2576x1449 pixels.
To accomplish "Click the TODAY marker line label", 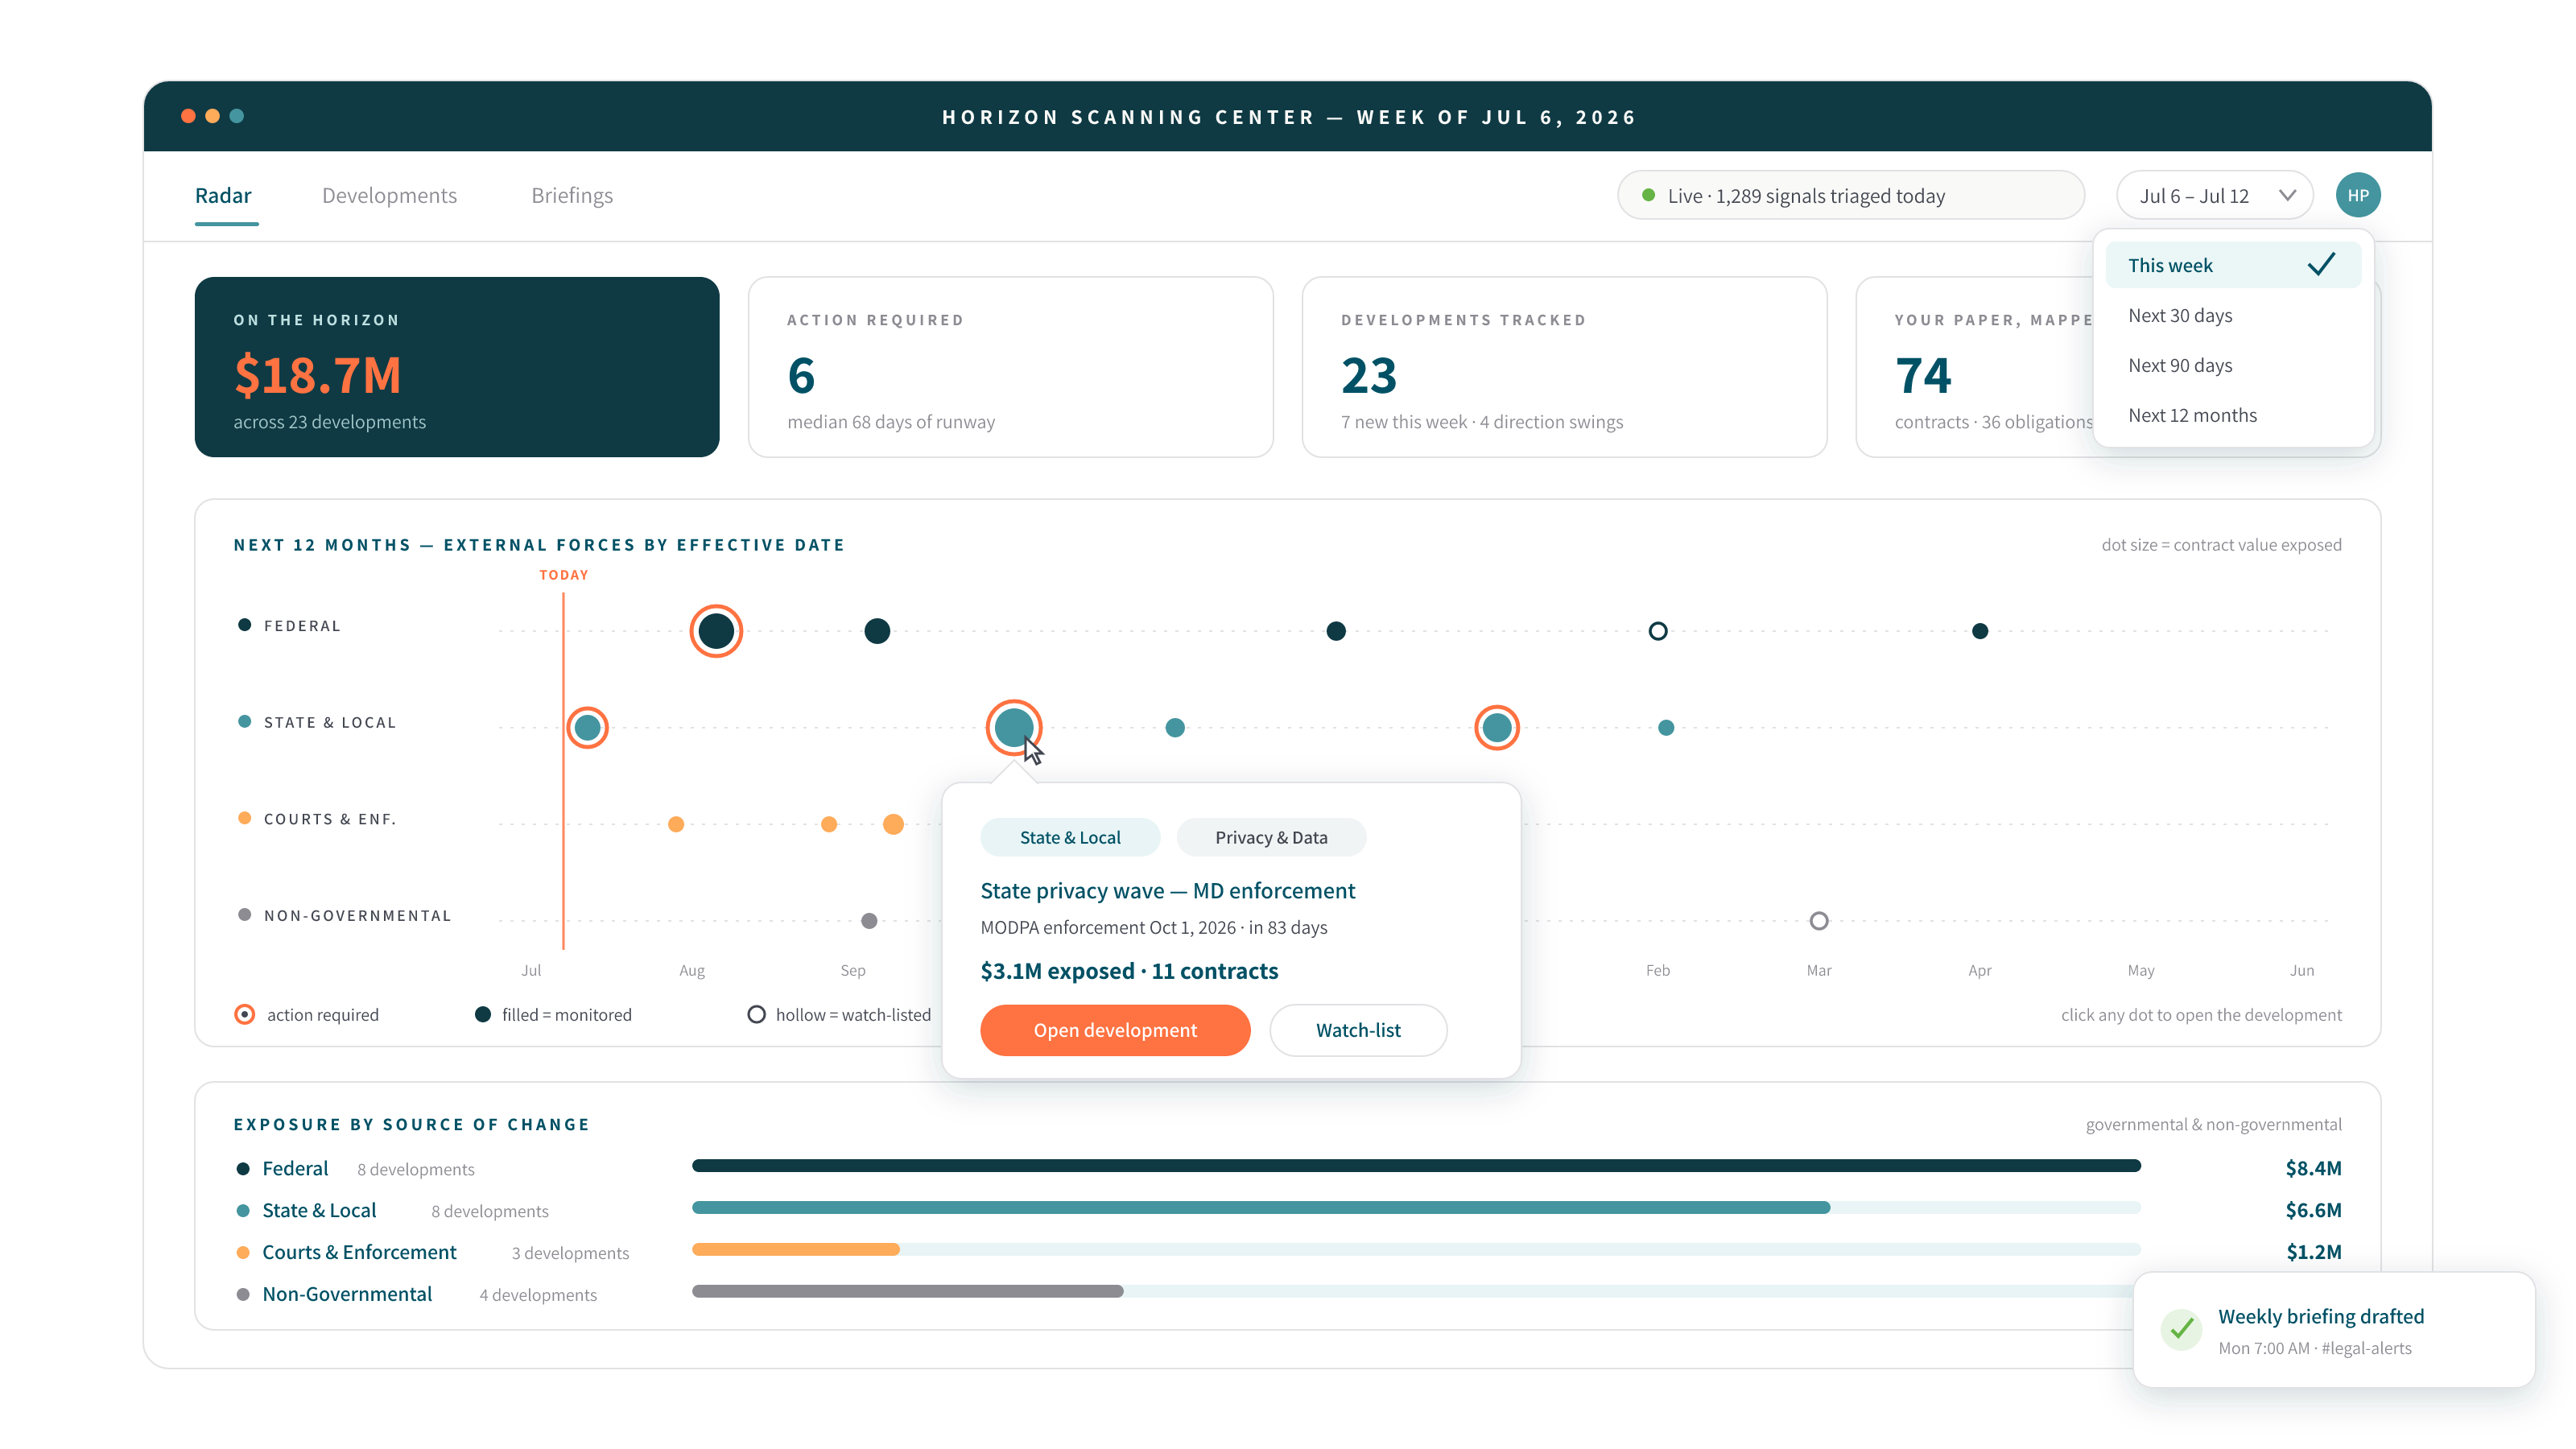I will coord(564,575).
